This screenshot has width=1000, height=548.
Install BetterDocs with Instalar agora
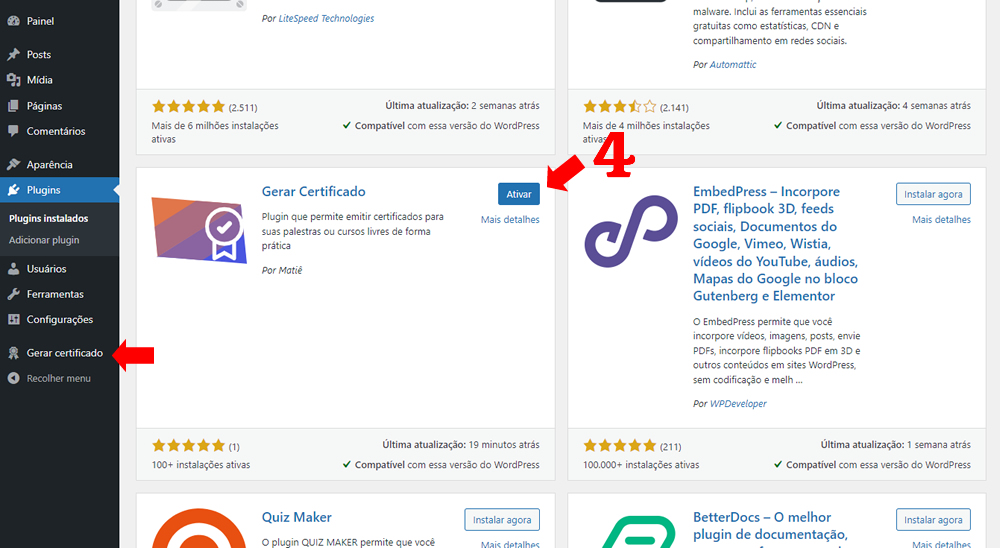[933, 519]
